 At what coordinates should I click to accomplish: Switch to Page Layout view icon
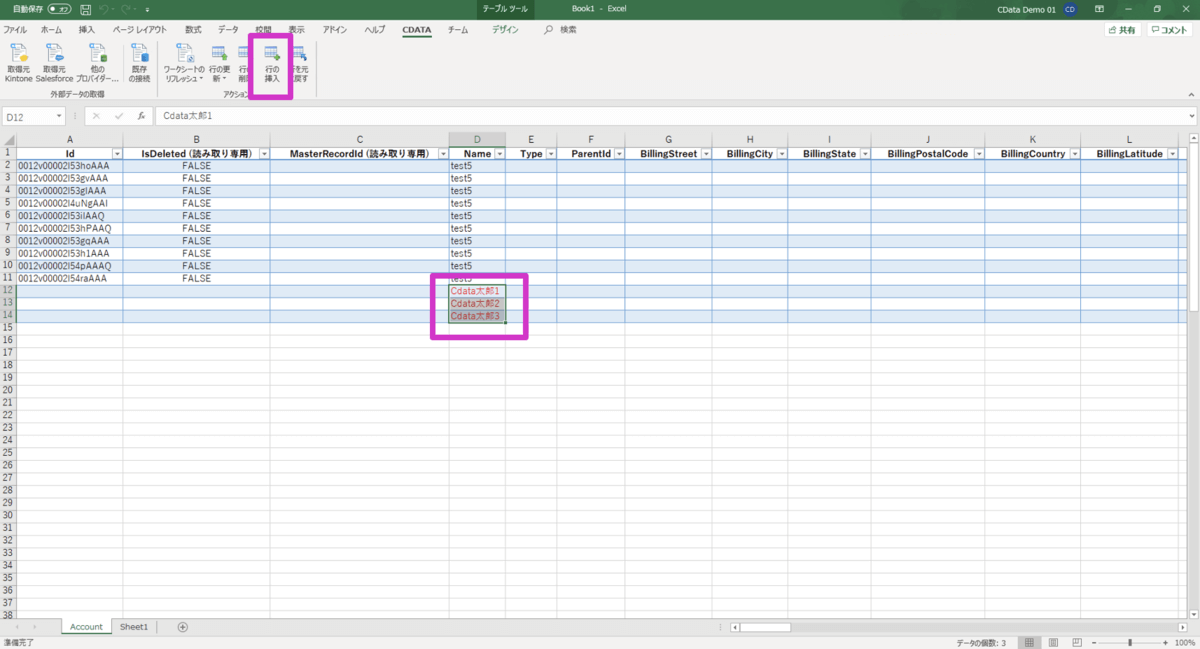pyautogui.click(x=1052, y=642)
